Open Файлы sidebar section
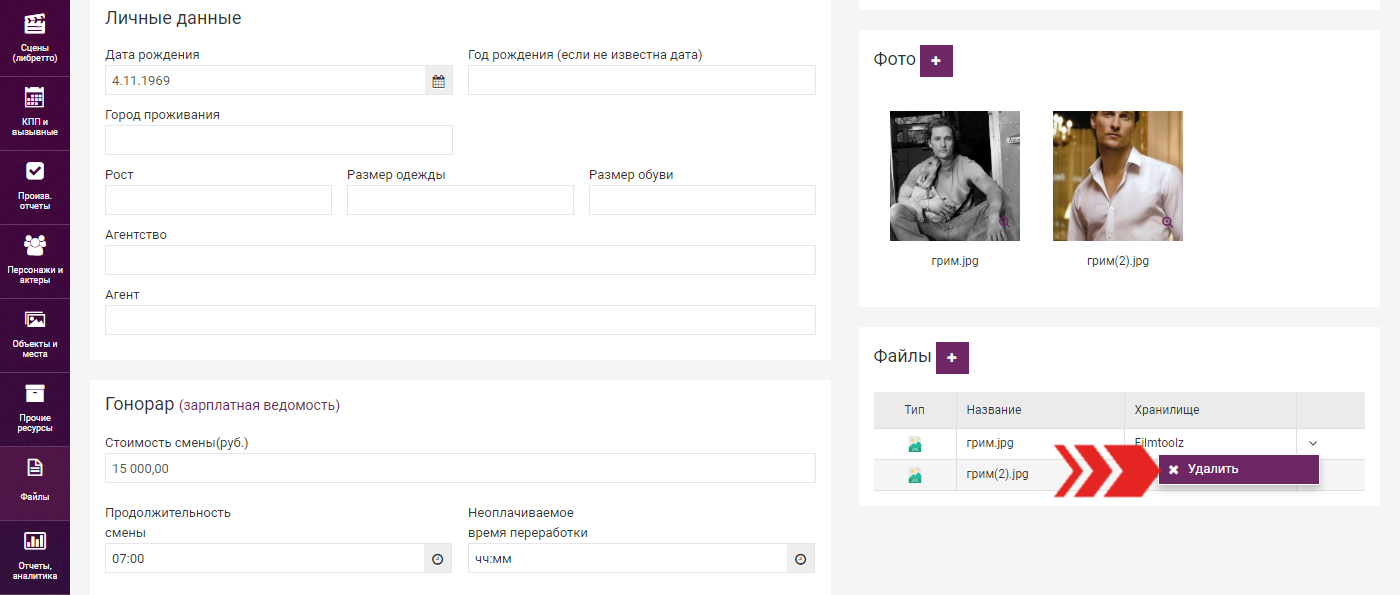Screen dimensions: 1400x595 [x=35, y=483]
